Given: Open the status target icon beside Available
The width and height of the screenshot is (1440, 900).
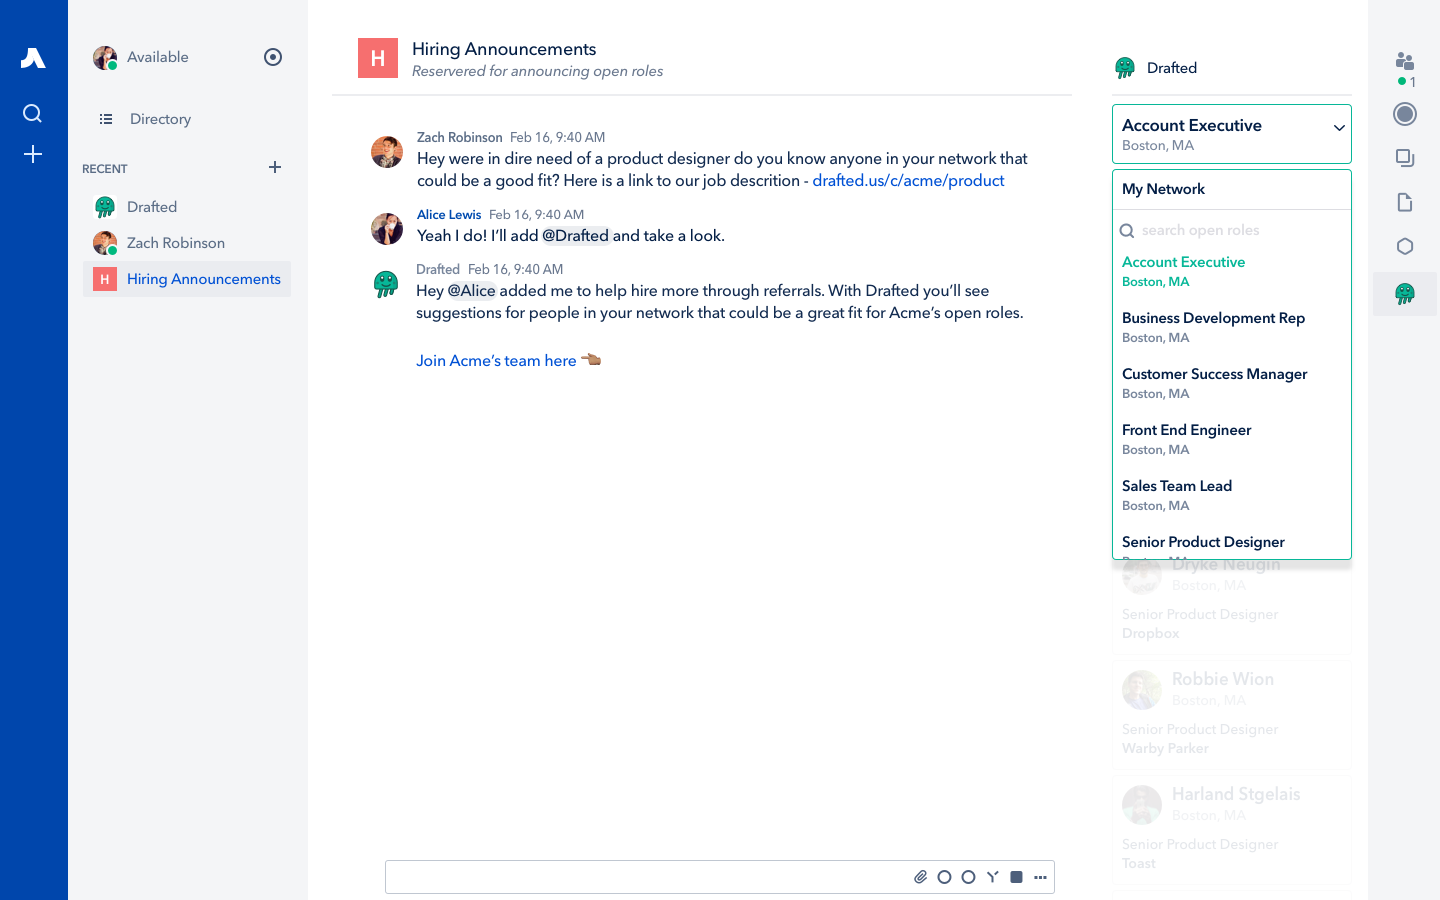Looking at the screenshot, I should [x=273, y=57].
